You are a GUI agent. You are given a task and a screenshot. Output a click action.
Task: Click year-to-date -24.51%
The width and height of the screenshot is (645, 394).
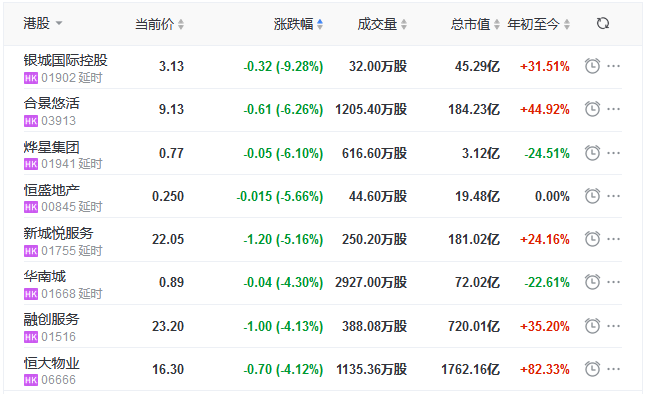click(x=547, y=153)
